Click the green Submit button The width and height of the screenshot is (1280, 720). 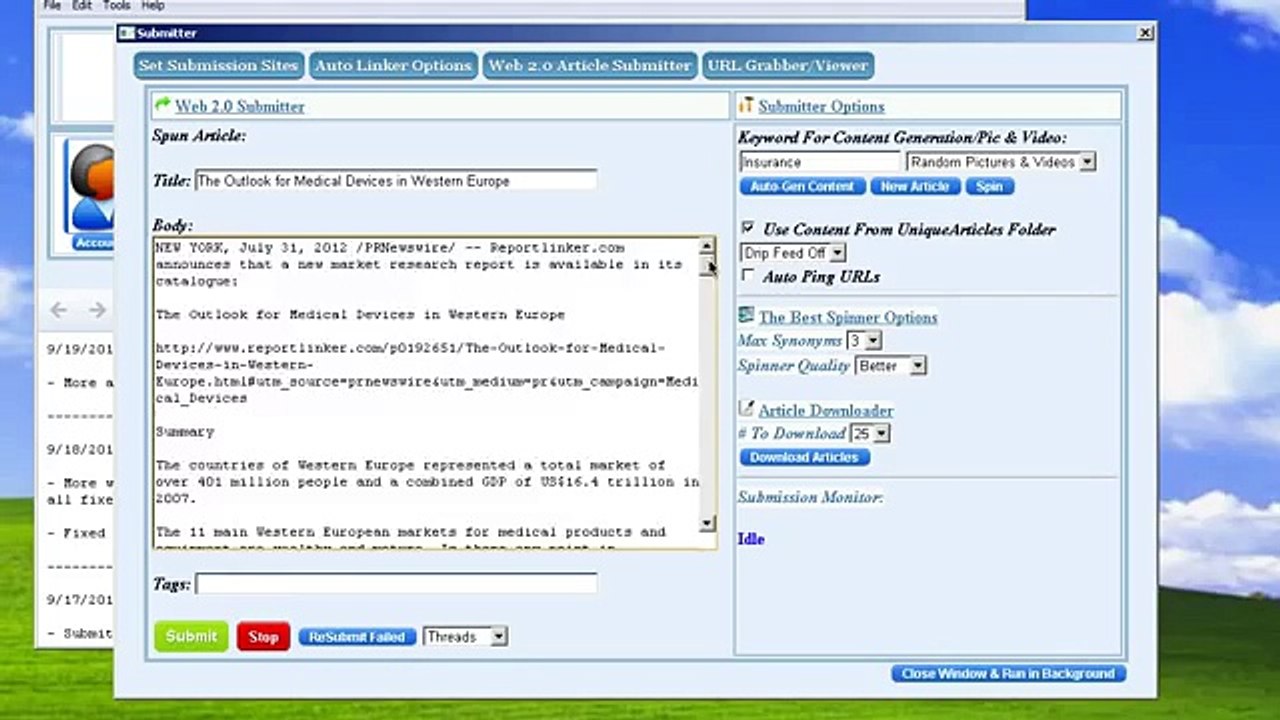191,636
